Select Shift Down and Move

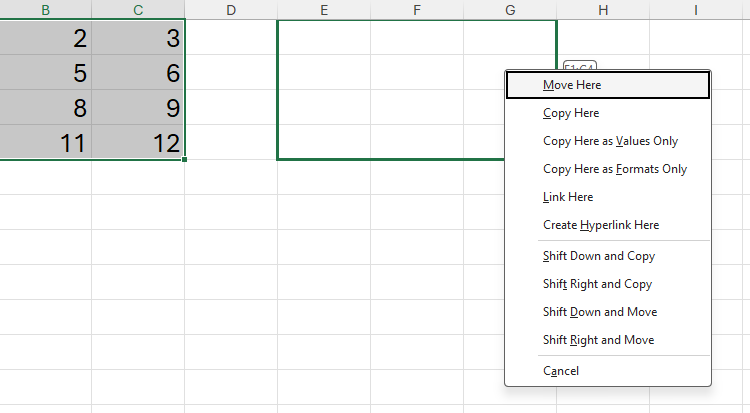click(x=600, y=312)
